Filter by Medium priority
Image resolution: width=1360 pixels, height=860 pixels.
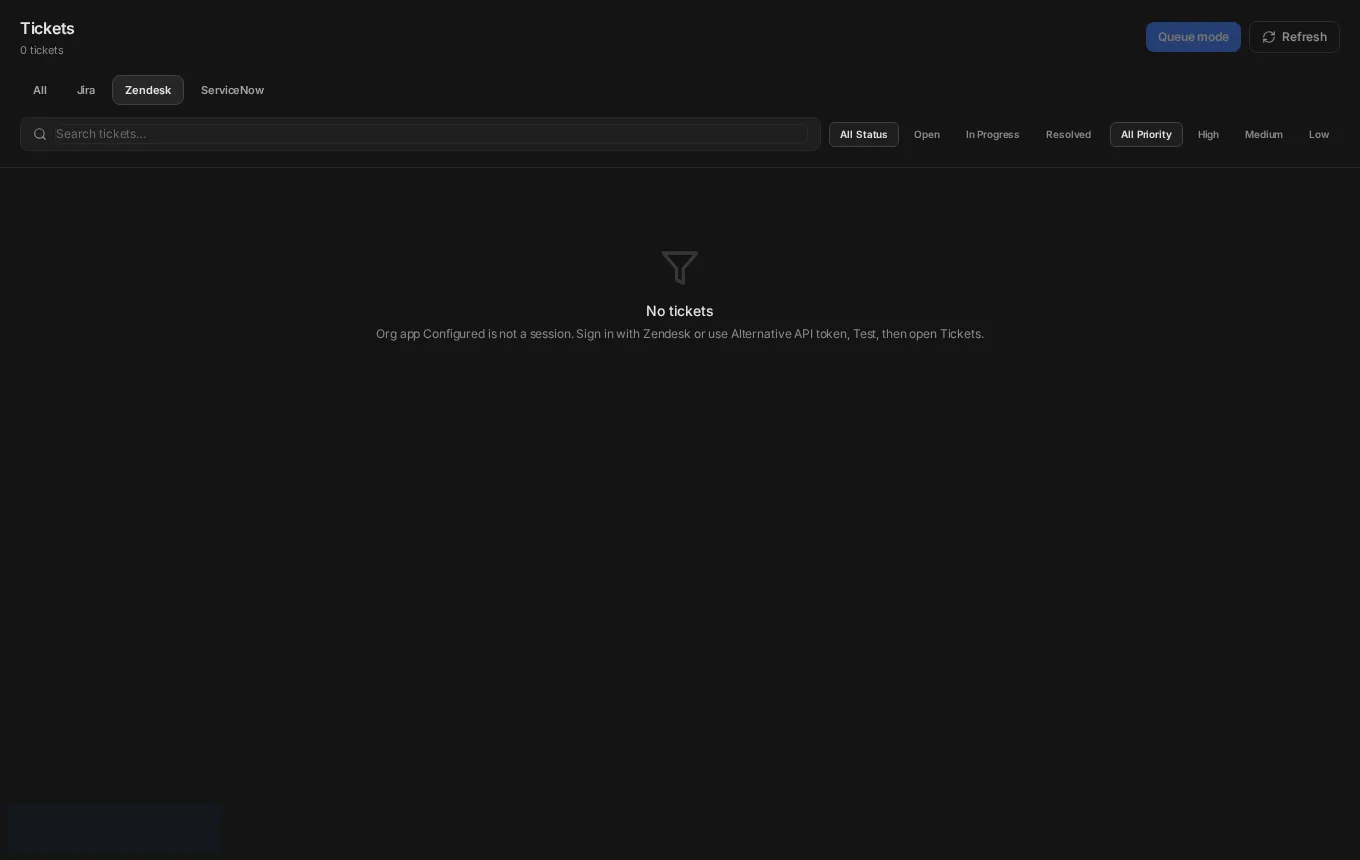click(x=1264, y=135)
